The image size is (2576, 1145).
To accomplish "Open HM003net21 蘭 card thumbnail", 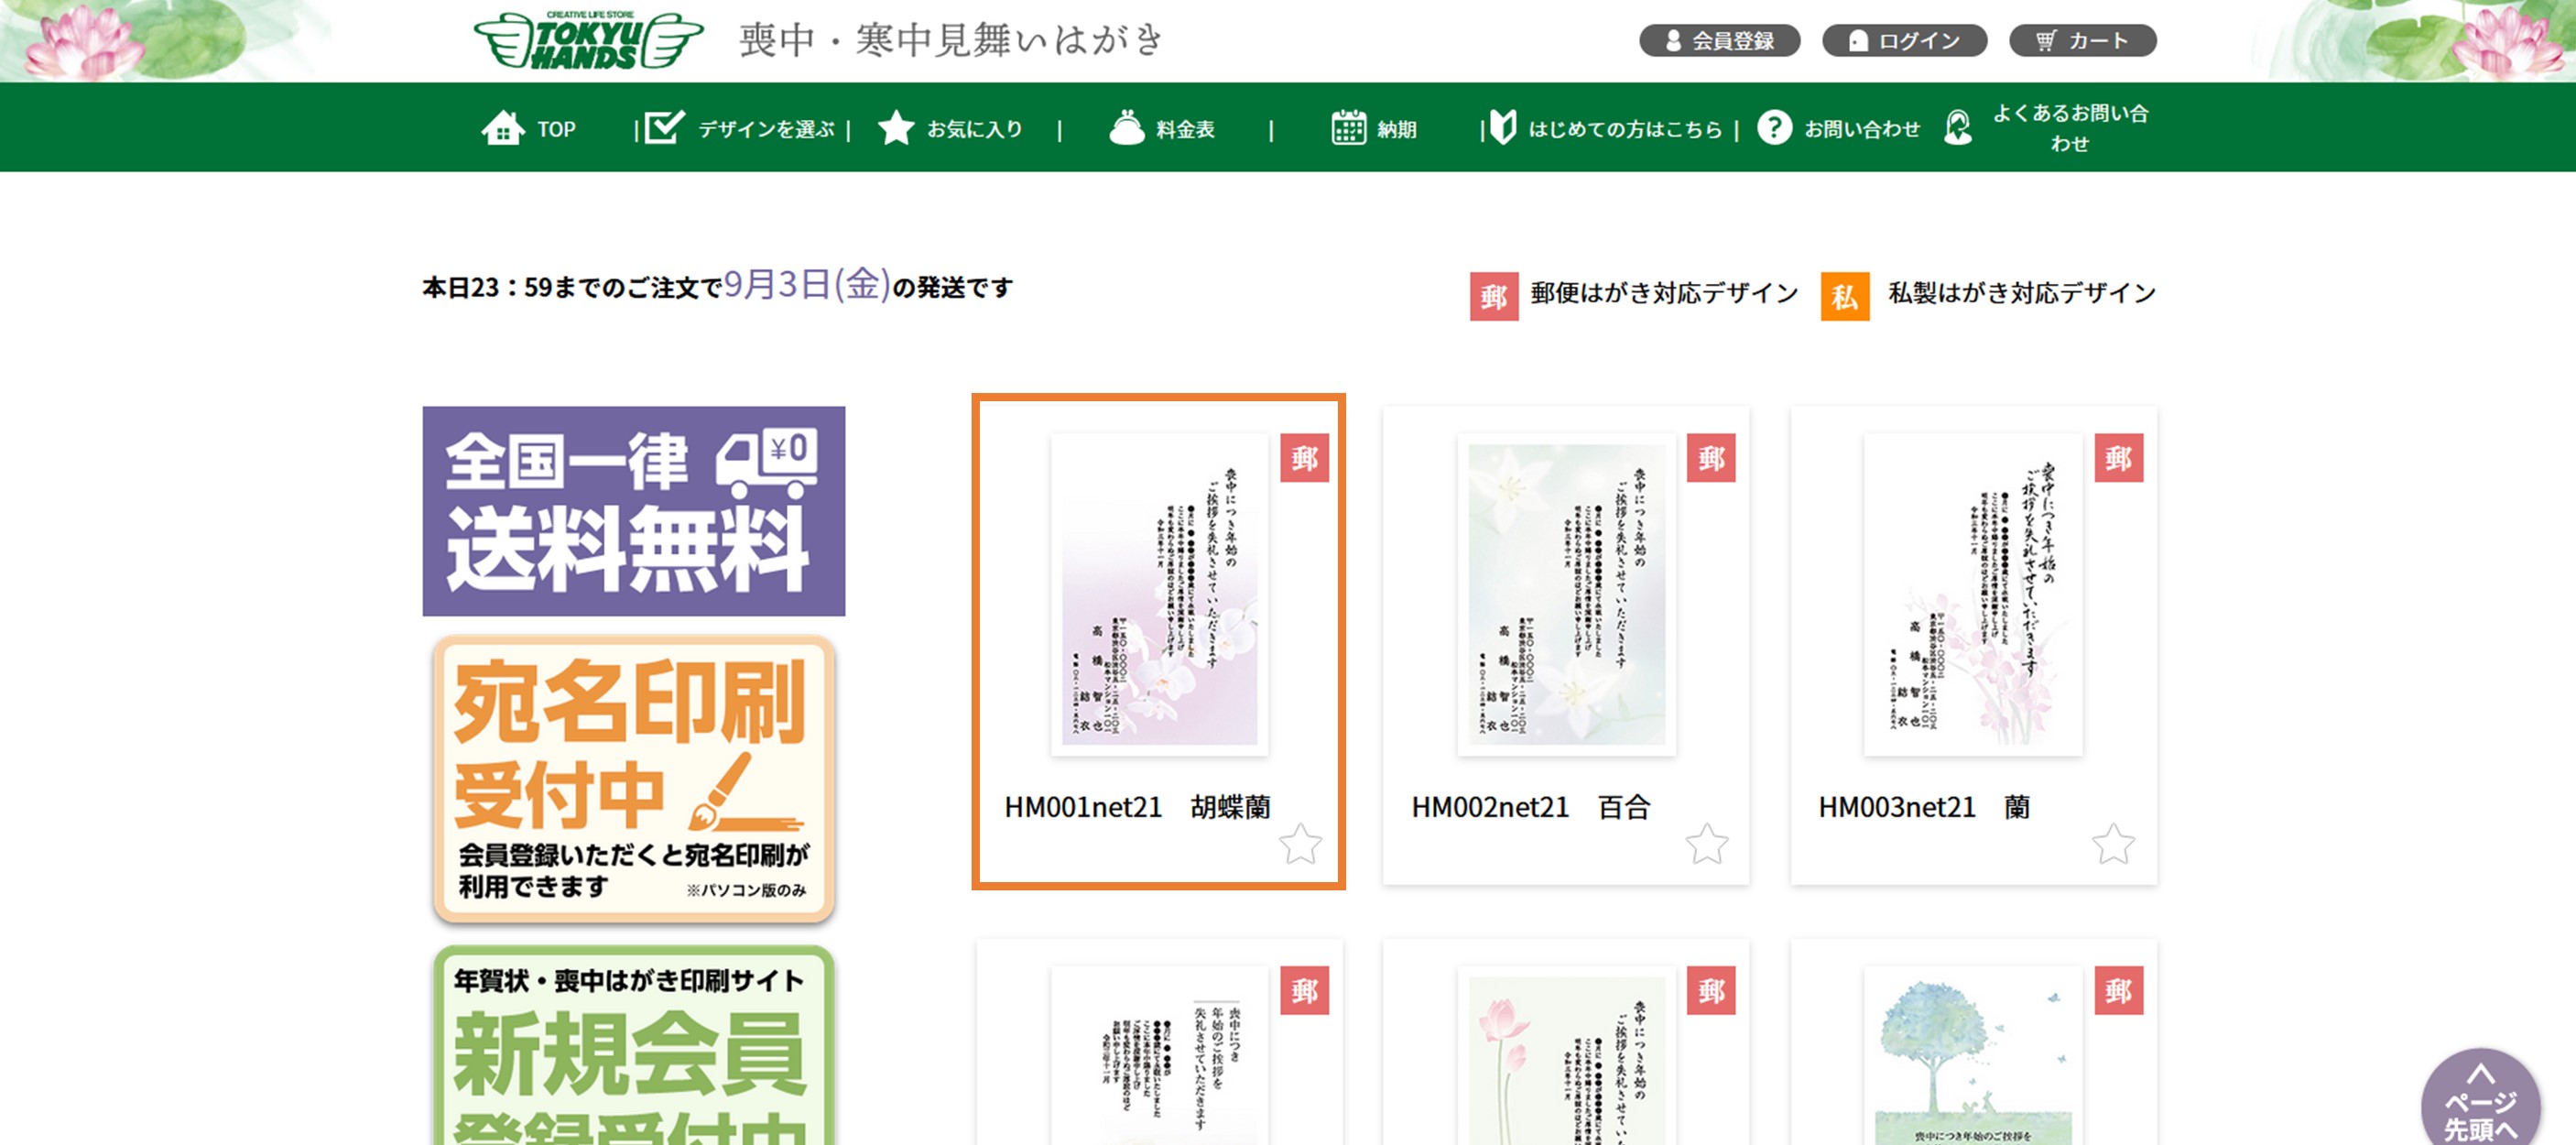I will [x=1973, y=594].
